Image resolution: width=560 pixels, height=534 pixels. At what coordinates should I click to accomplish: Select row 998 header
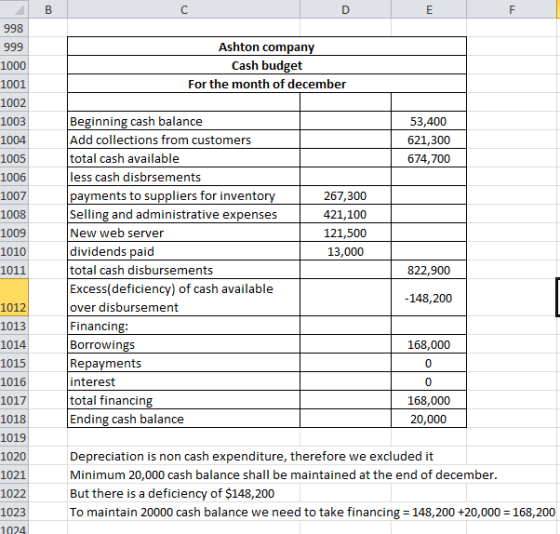coord(14,28)
